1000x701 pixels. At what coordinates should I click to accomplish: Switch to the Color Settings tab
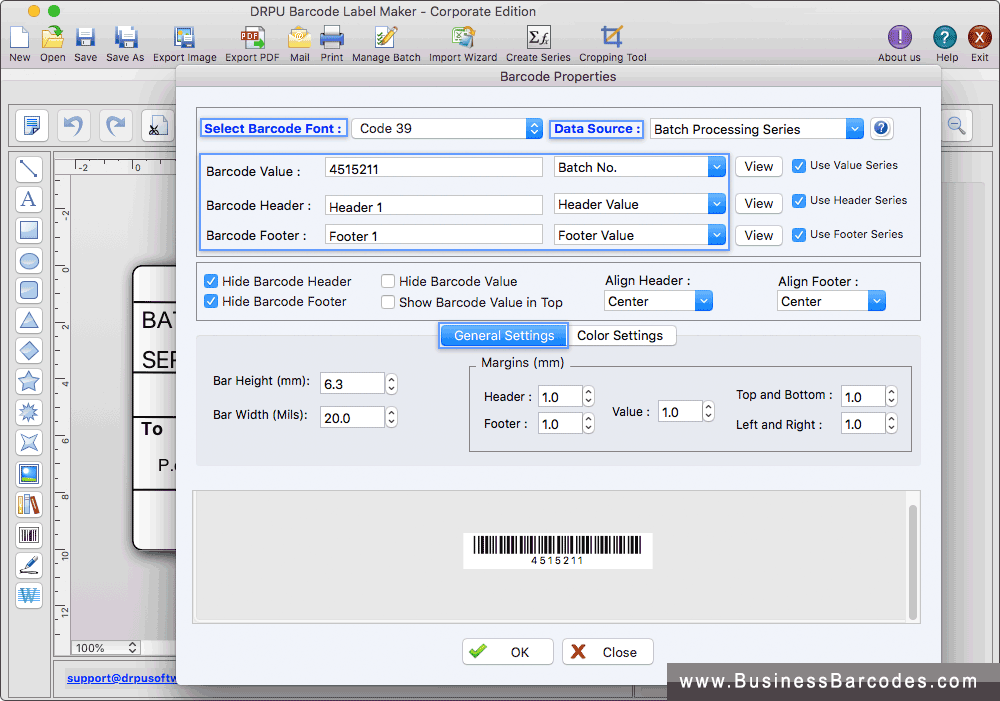[621, 336]
